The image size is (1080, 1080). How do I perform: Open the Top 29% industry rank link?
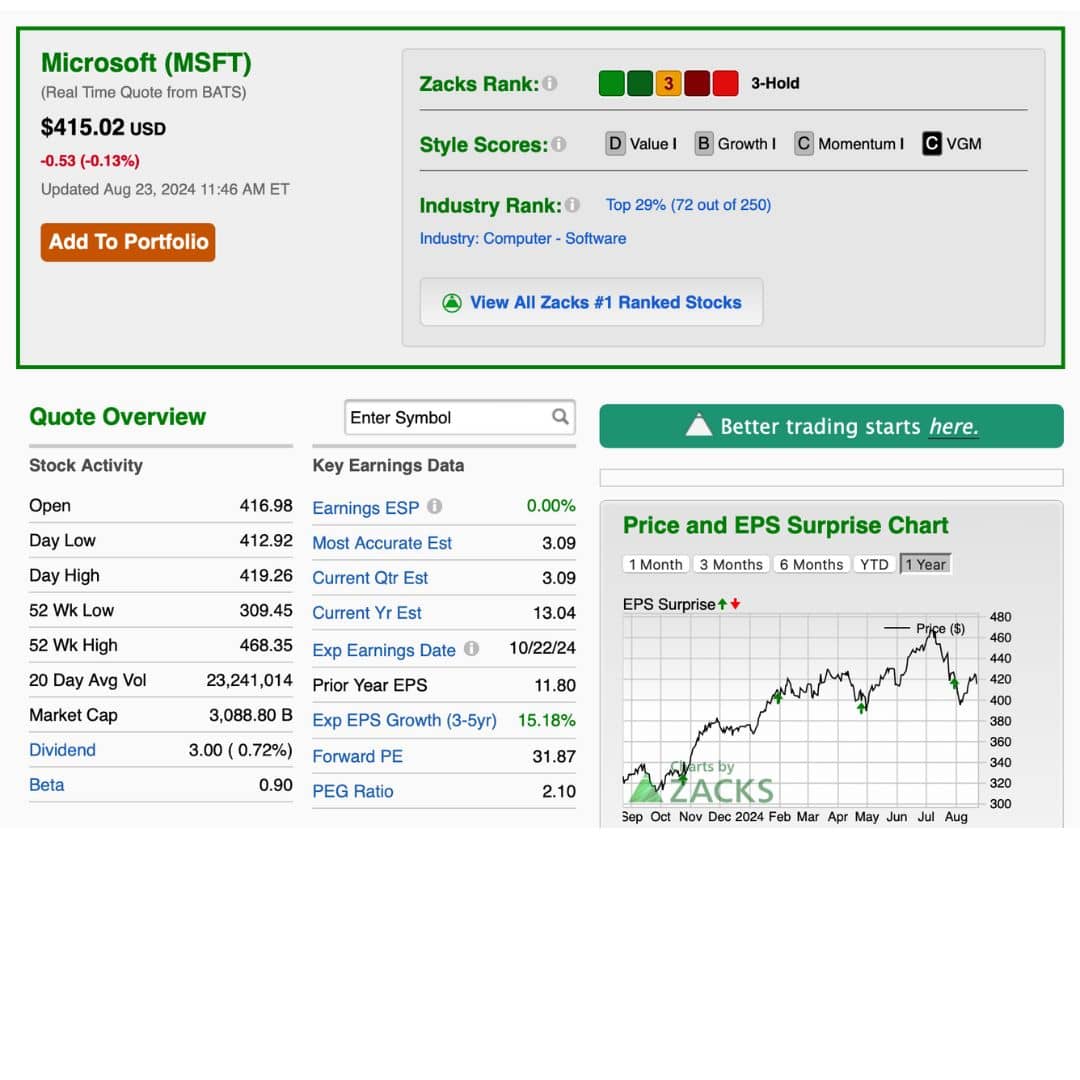pyautogui.click(x=688, y=205)
